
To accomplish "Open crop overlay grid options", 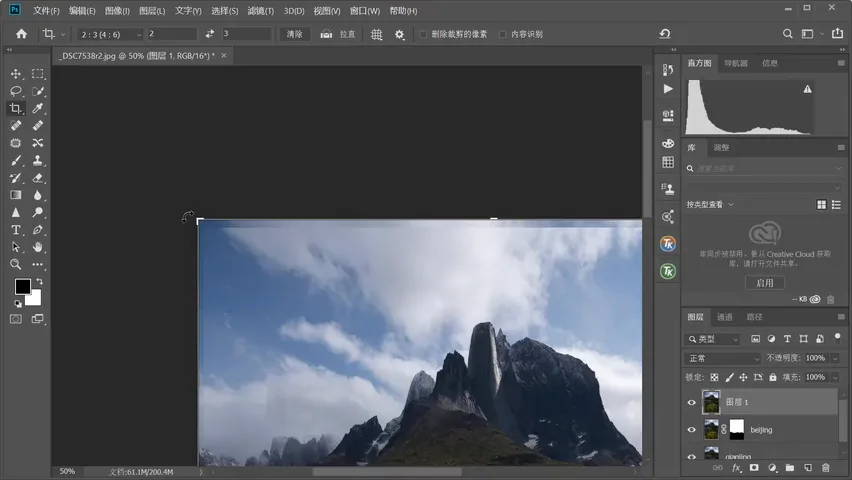I will 376,34.
